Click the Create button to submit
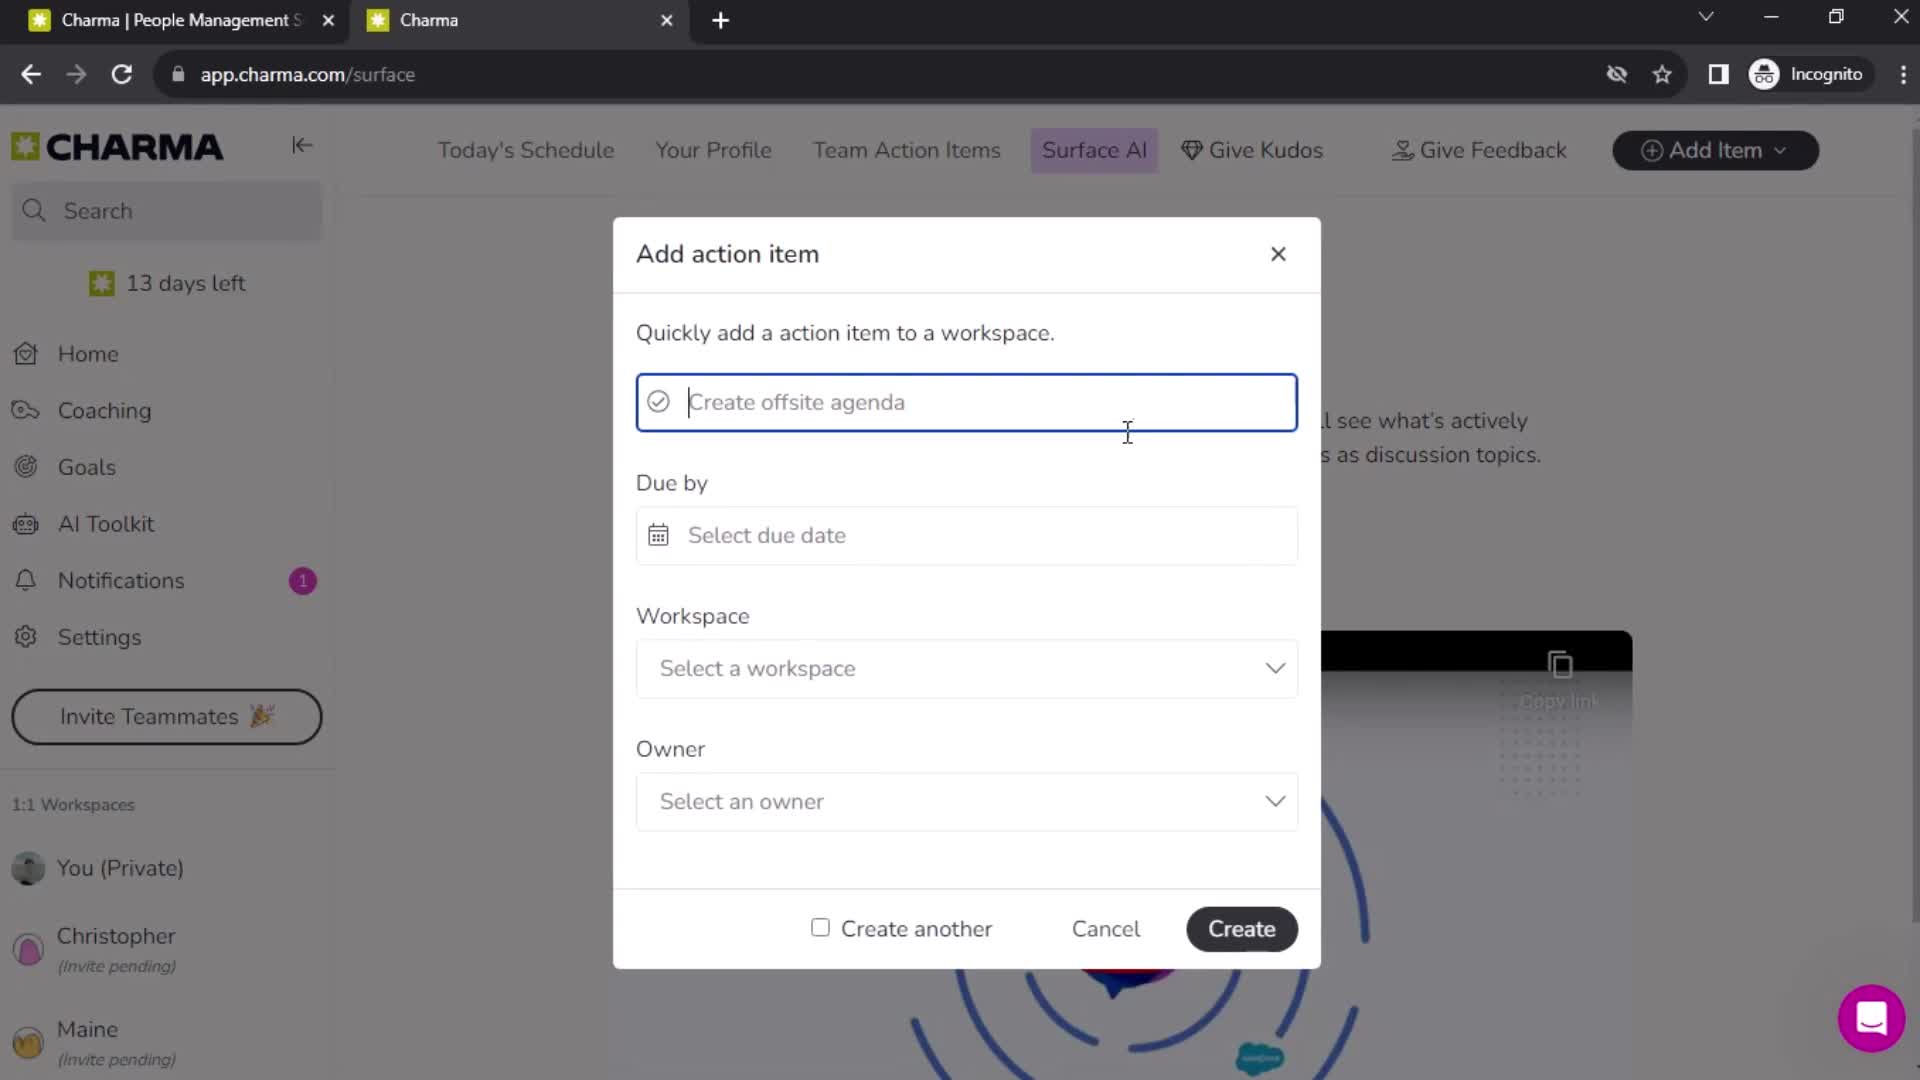The width and height of the screenshot is (1920, 1080). (1241, 928)
